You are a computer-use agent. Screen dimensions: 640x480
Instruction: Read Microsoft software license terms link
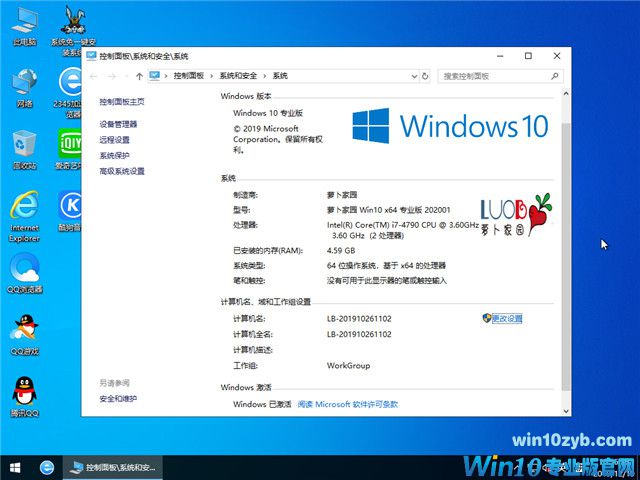click(x=348, y=404)
